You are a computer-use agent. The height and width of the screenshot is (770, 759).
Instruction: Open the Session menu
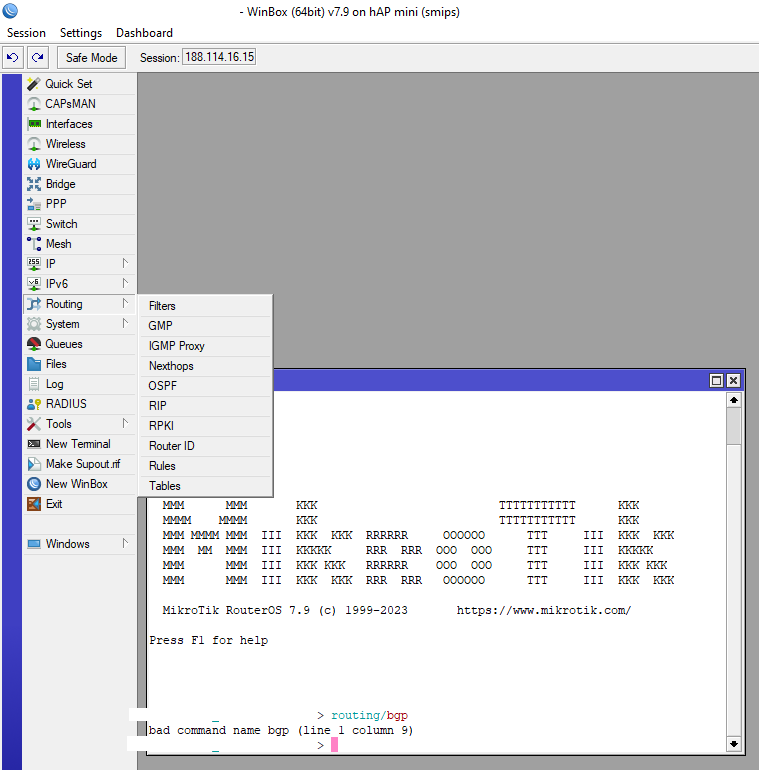click(x=27, y=33)
